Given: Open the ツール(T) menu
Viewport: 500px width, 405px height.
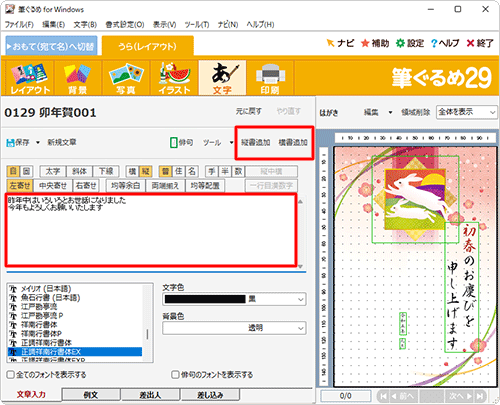Looking at the screenshot, I should 197,25.
